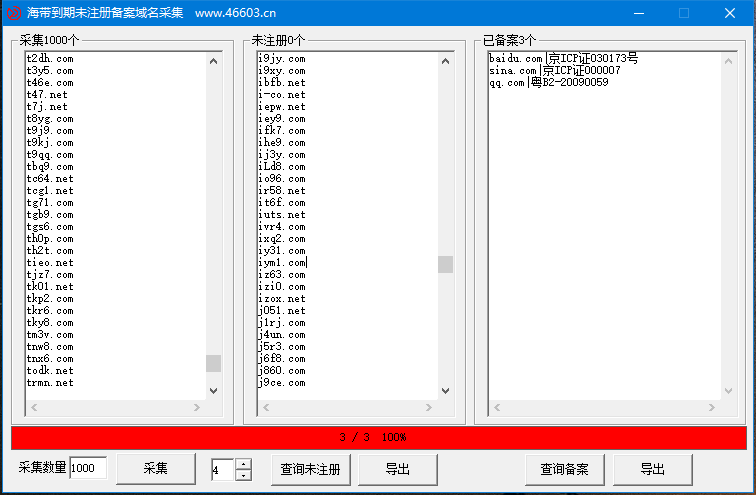Click left arrow of 未注册 horizontal scrollbar
This screenshot has width=756, height=495.
266,407
